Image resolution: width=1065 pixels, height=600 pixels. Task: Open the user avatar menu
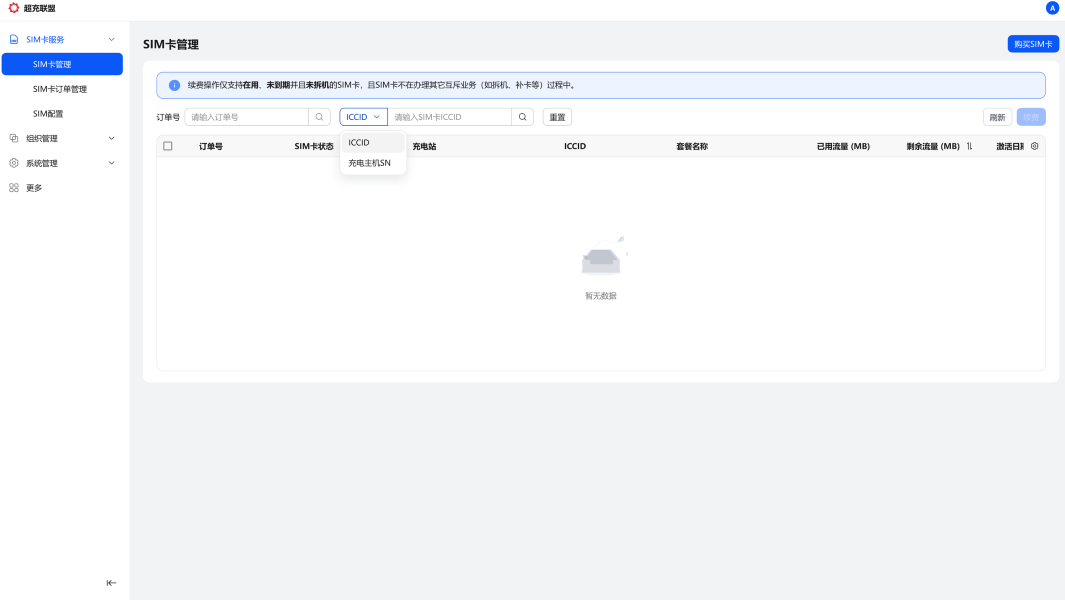(x=1052, y=8)
